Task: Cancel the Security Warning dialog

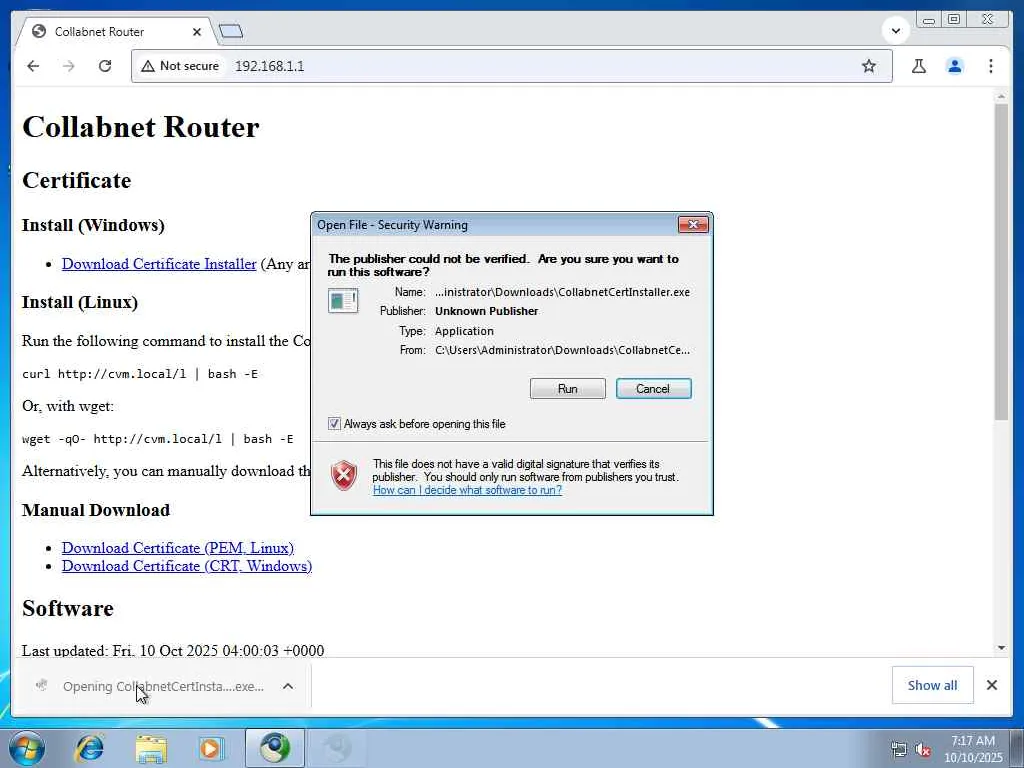Action: click(653, 389)
